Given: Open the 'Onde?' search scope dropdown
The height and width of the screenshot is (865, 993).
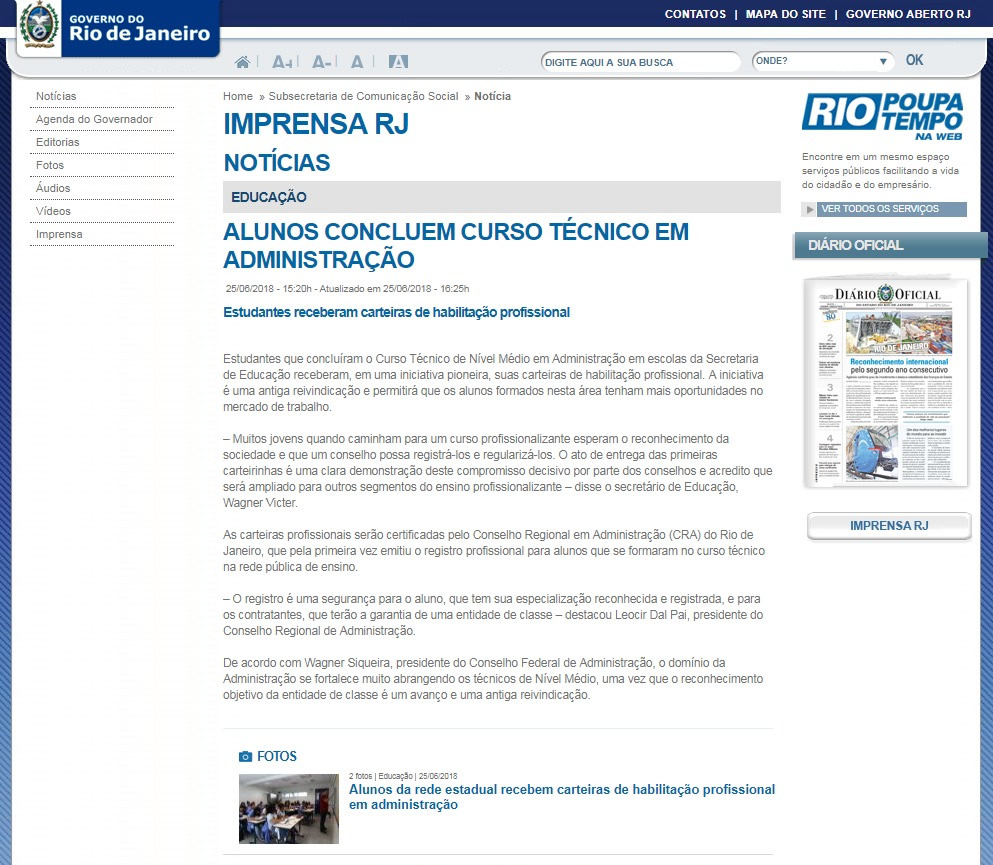Looking at the screenshot, I should click(x=822, y=61).
